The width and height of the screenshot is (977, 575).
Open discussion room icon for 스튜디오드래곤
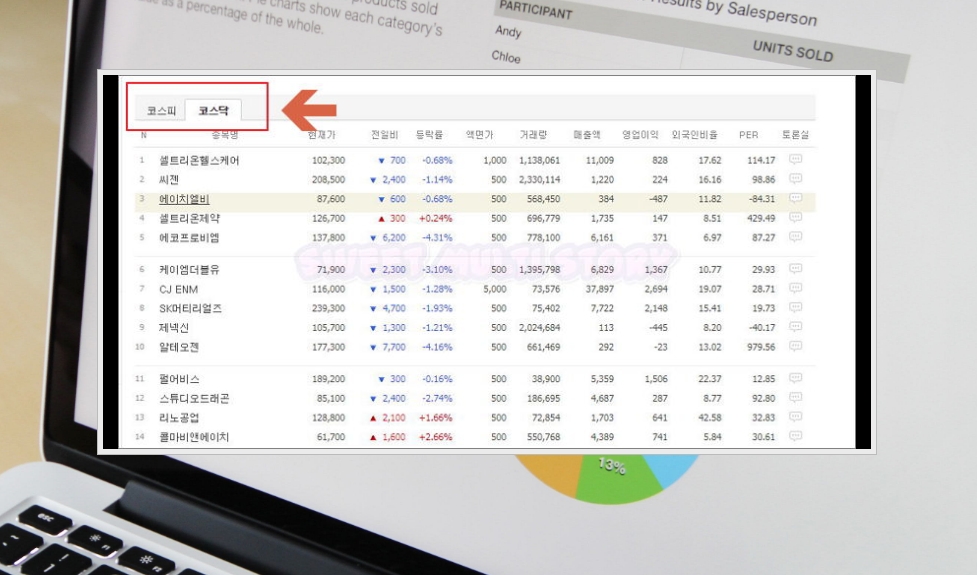coord(795,397)
